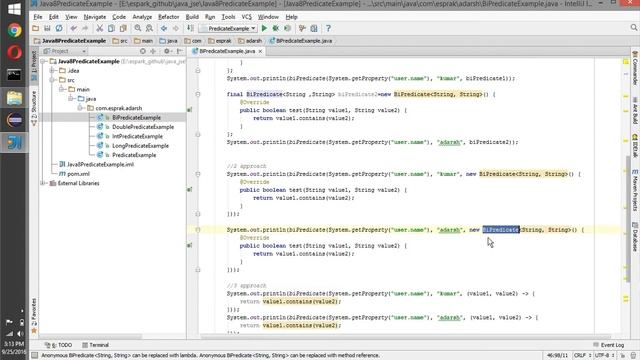640x360 pixels.
Task: Open the Event Log
Action: (x=609, y=345)
